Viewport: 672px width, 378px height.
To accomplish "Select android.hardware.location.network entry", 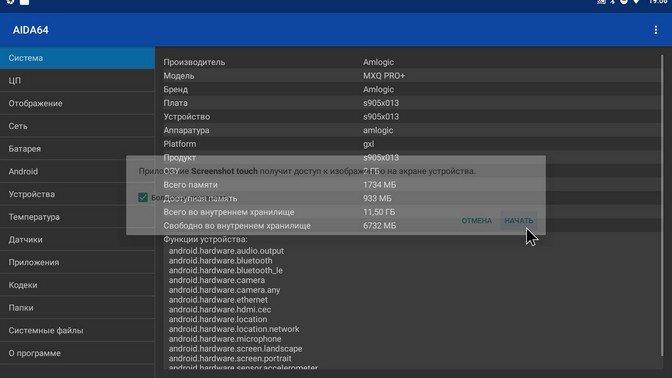I will click(x=234, y=329).
